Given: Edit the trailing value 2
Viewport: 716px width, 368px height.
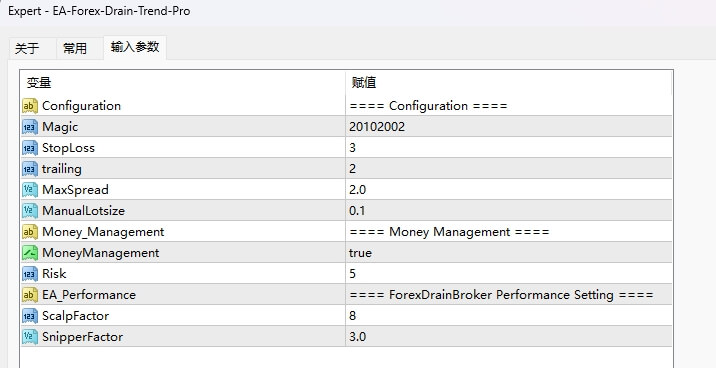Looking at the screenshot, I should coord(509,169).
